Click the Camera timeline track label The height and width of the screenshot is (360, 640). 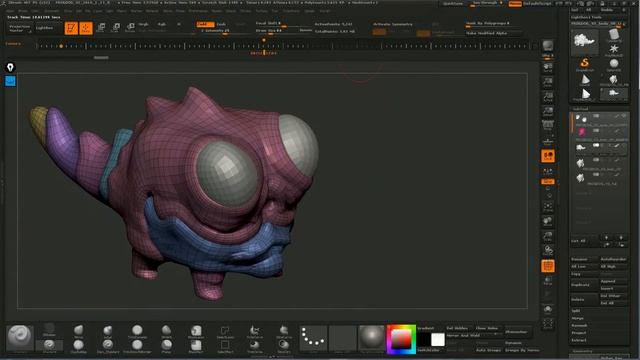click(x=13, y=43)
